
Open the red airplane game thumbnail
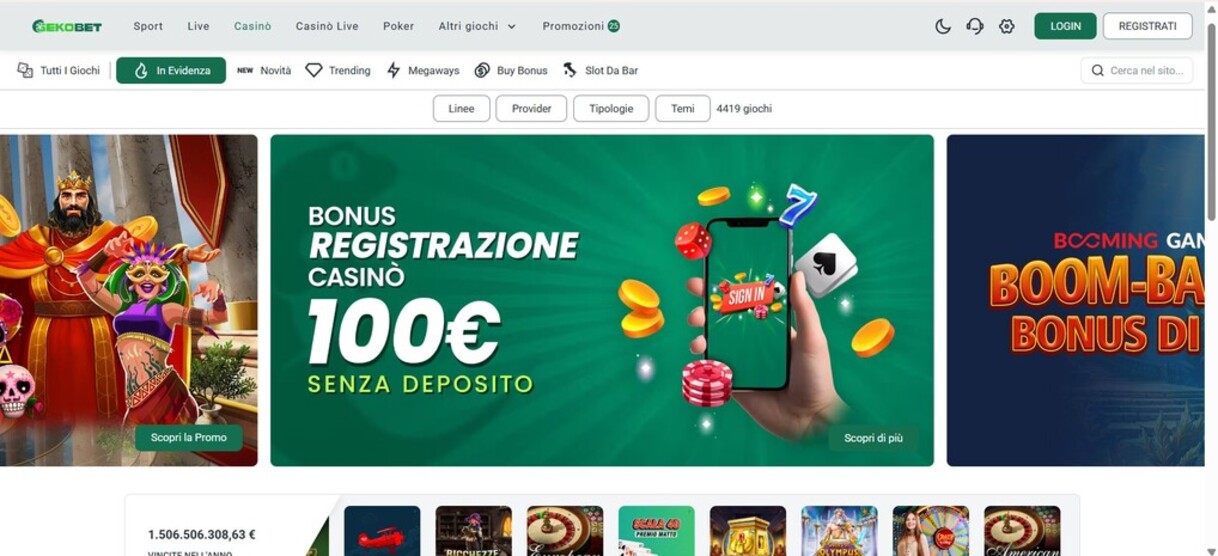click(382, 531)
